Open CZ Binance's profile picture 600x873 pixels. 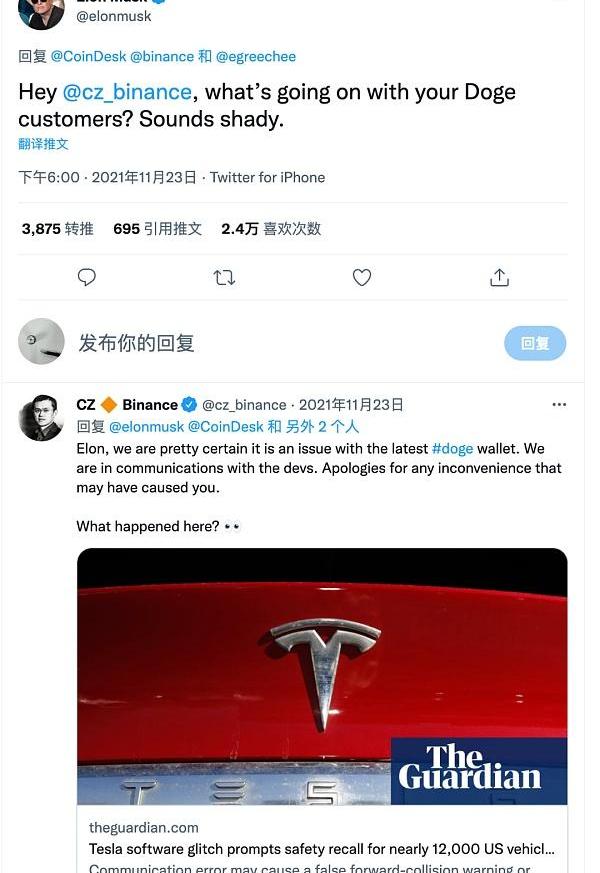(x=41, y=418)
